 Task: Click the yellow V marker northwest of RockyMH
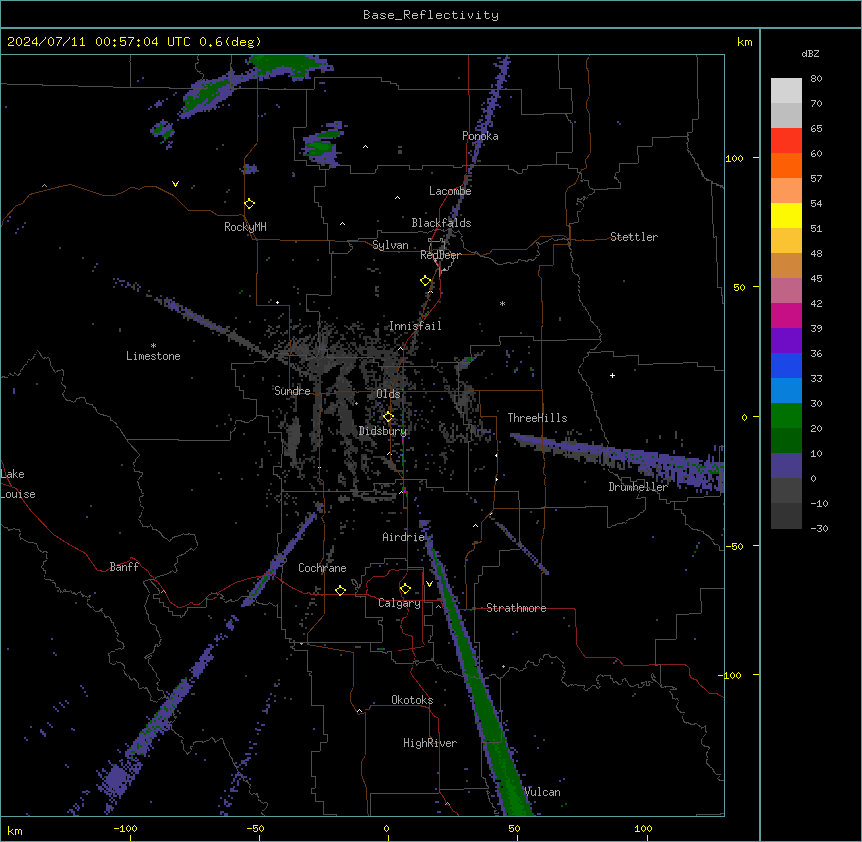click(x=175, y=184)
